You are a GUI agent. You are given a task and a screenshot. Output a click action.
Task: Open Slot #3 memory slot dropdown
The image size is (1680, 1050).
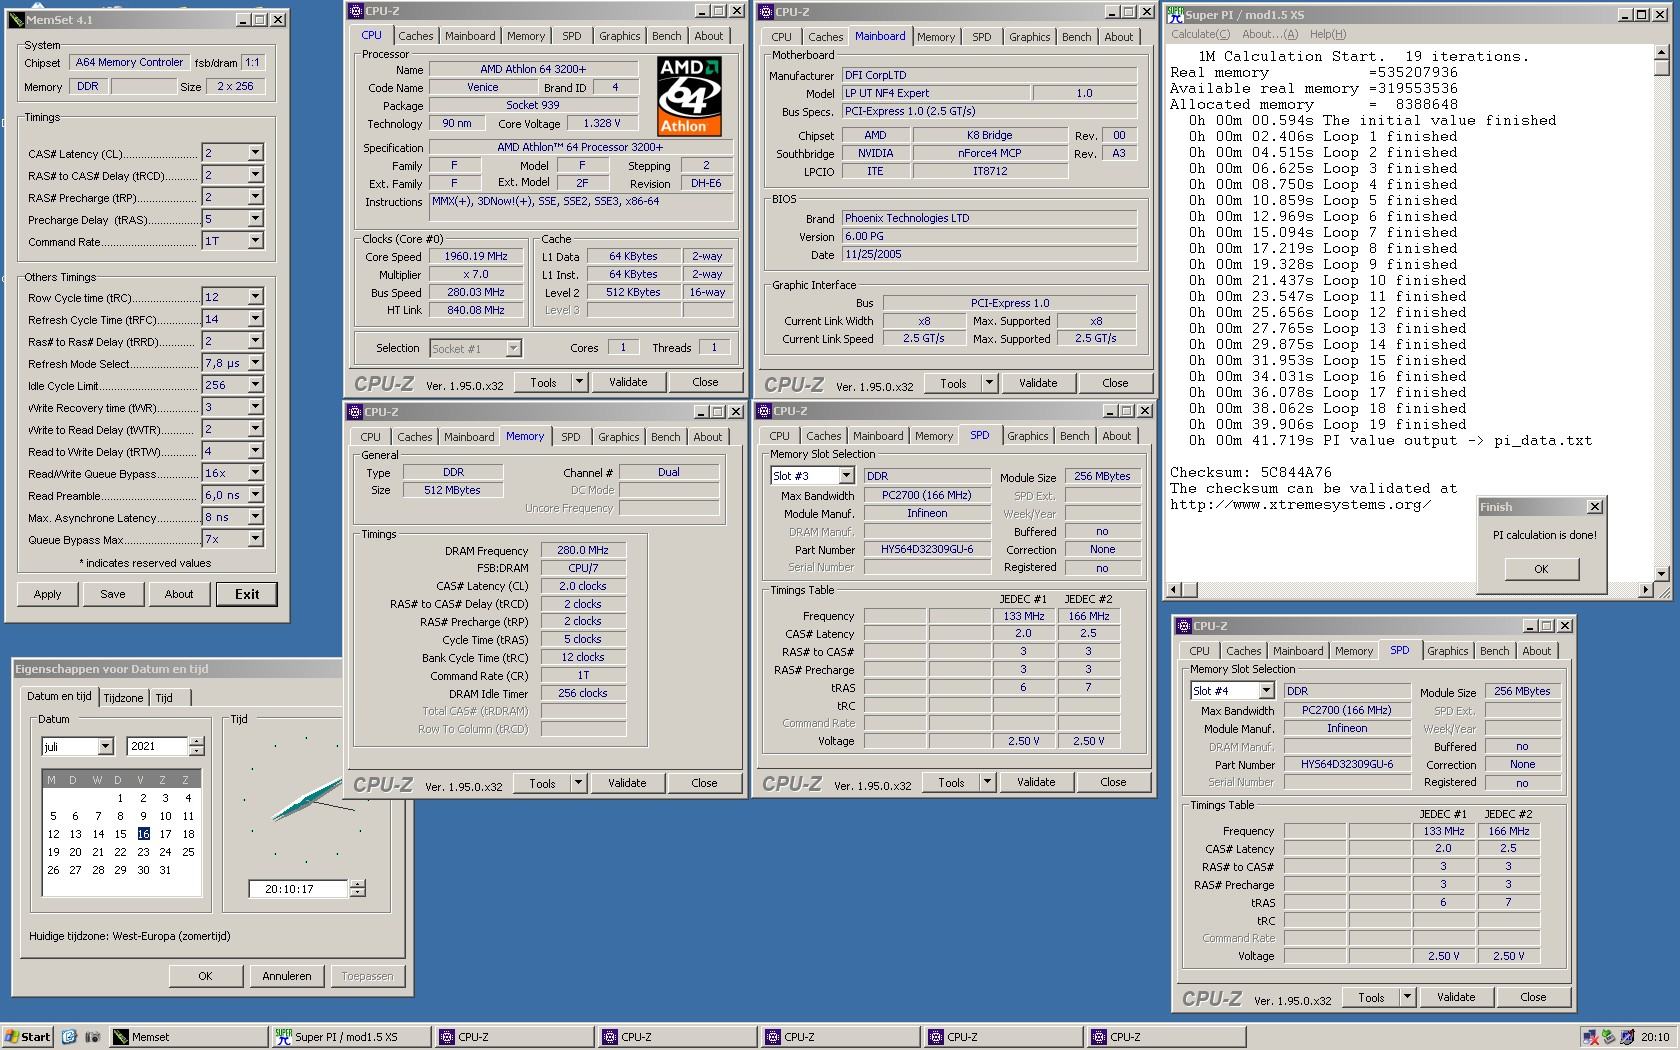846,476
